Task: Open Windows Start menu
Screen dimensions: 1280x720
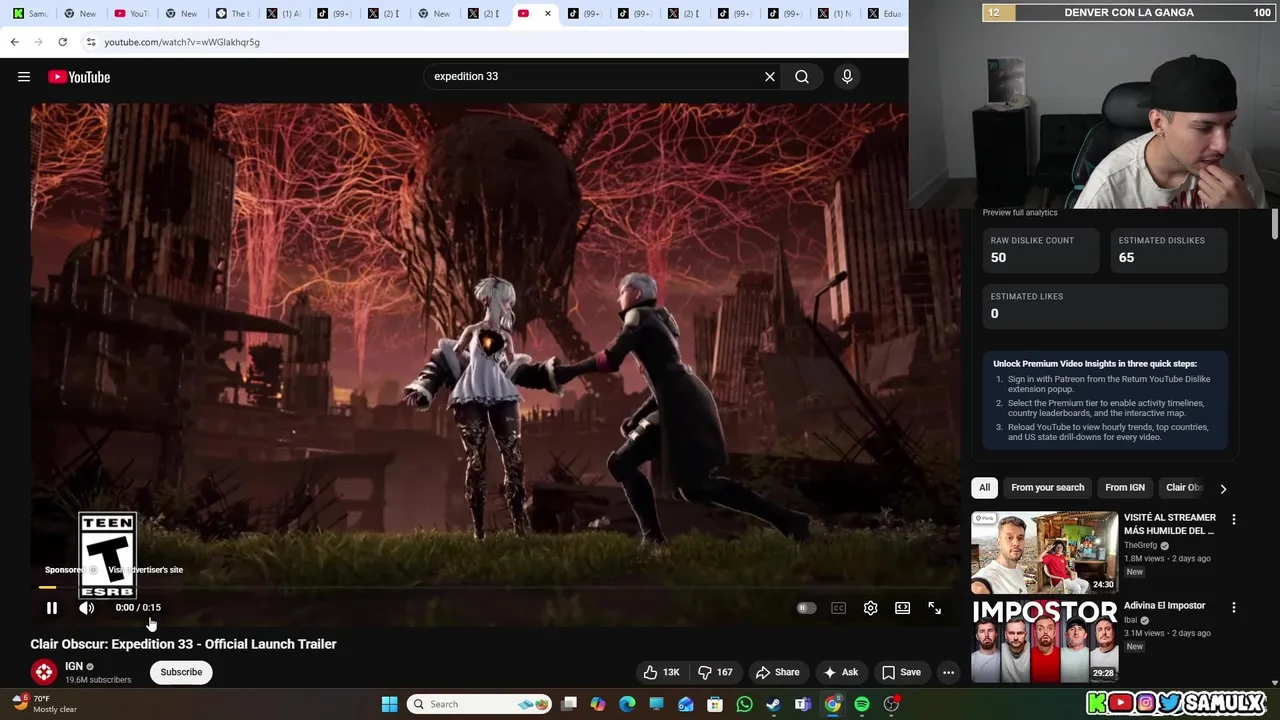Action: coord(389,704)
